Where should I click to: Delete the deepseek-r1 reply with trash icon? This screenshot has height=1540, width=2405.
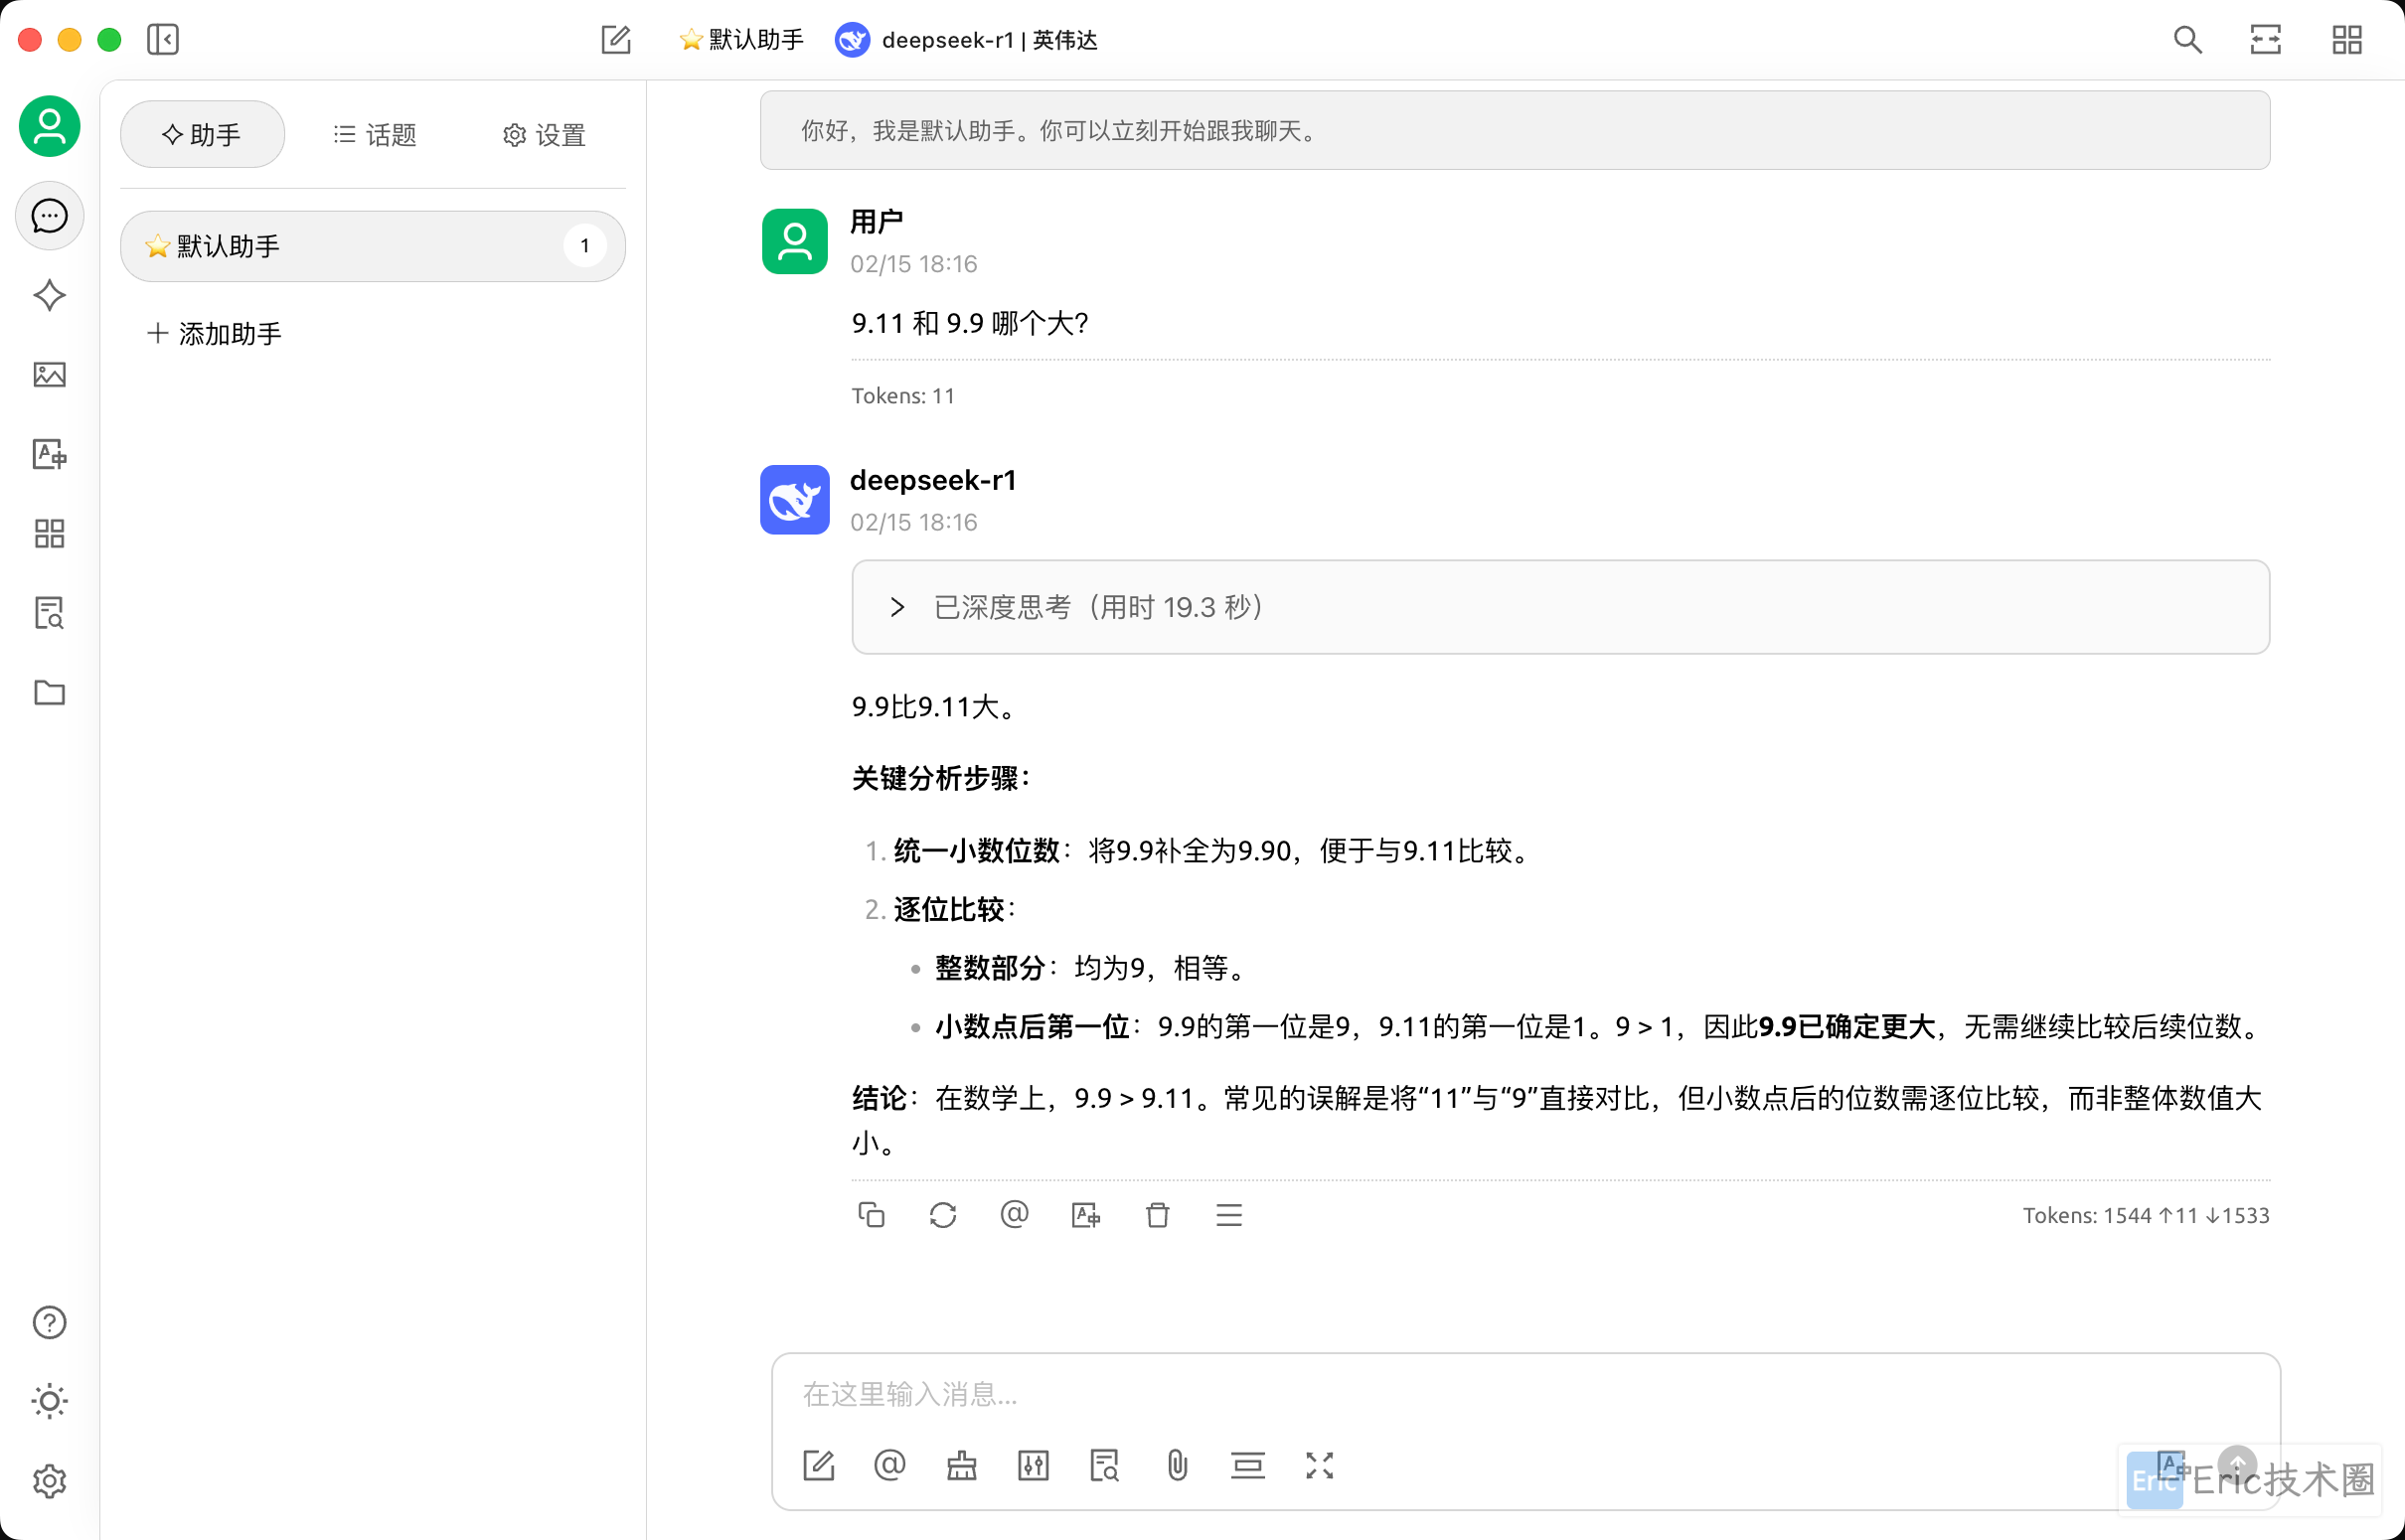tap(1157, 1215)
